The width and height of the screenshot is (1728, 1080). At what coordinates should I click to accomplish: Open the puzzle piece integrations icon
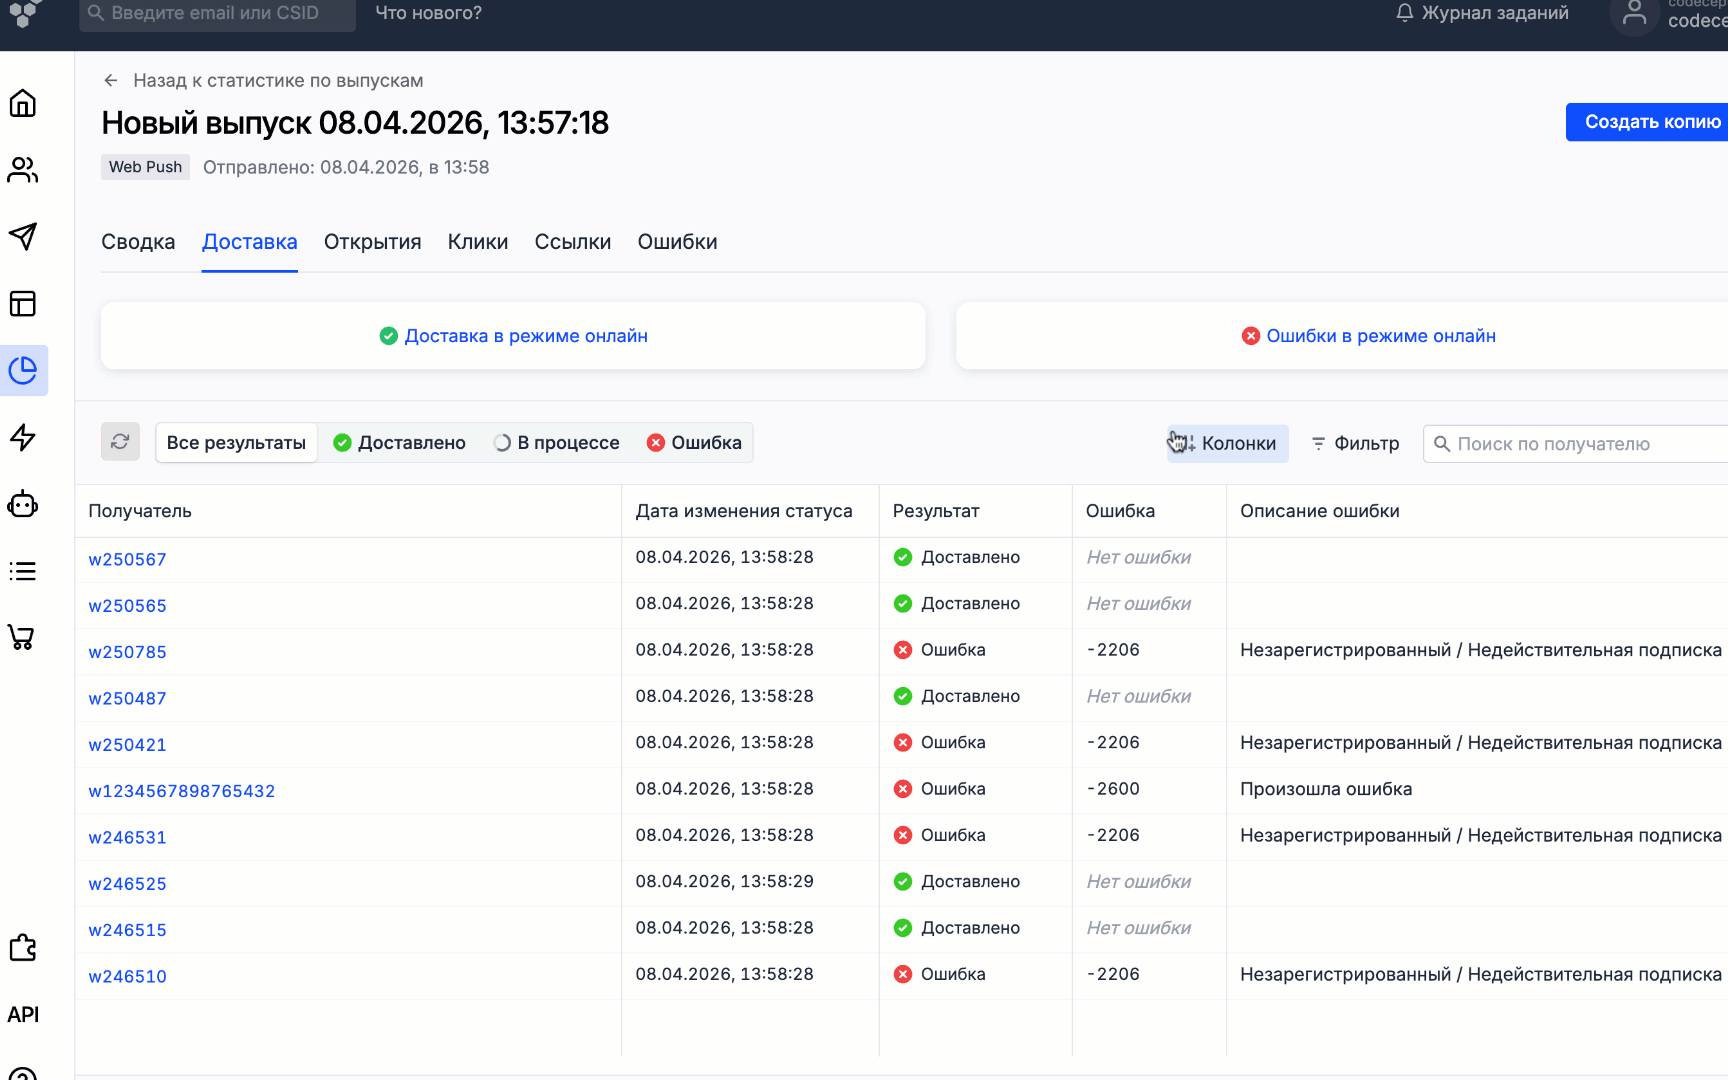23,948
